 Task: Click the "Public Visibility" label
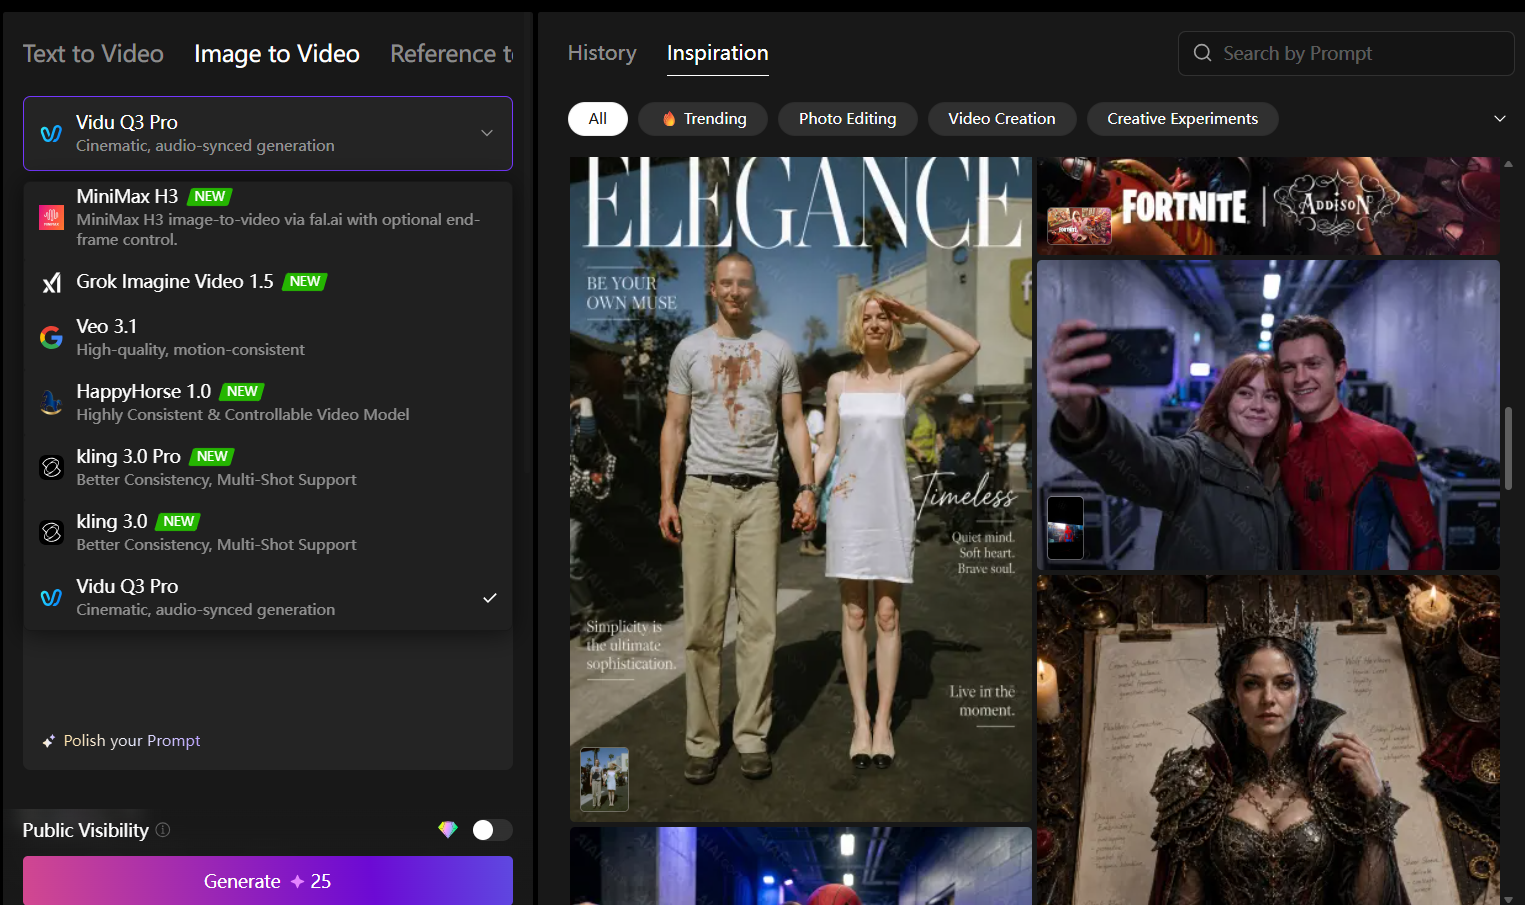(86, 830)
